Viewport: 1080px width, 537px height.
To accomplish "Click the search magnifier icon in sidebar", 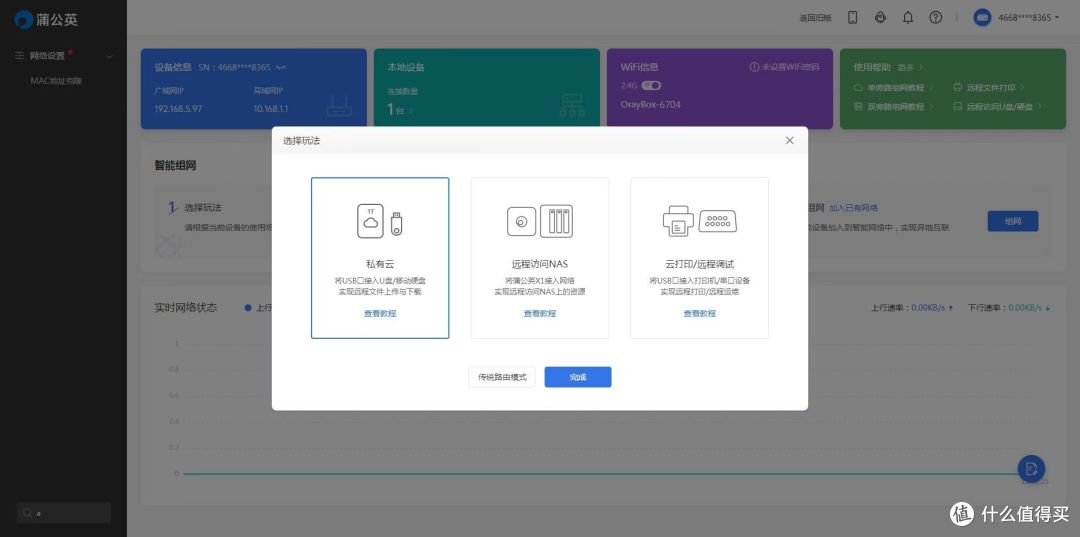I will (27, 513).
